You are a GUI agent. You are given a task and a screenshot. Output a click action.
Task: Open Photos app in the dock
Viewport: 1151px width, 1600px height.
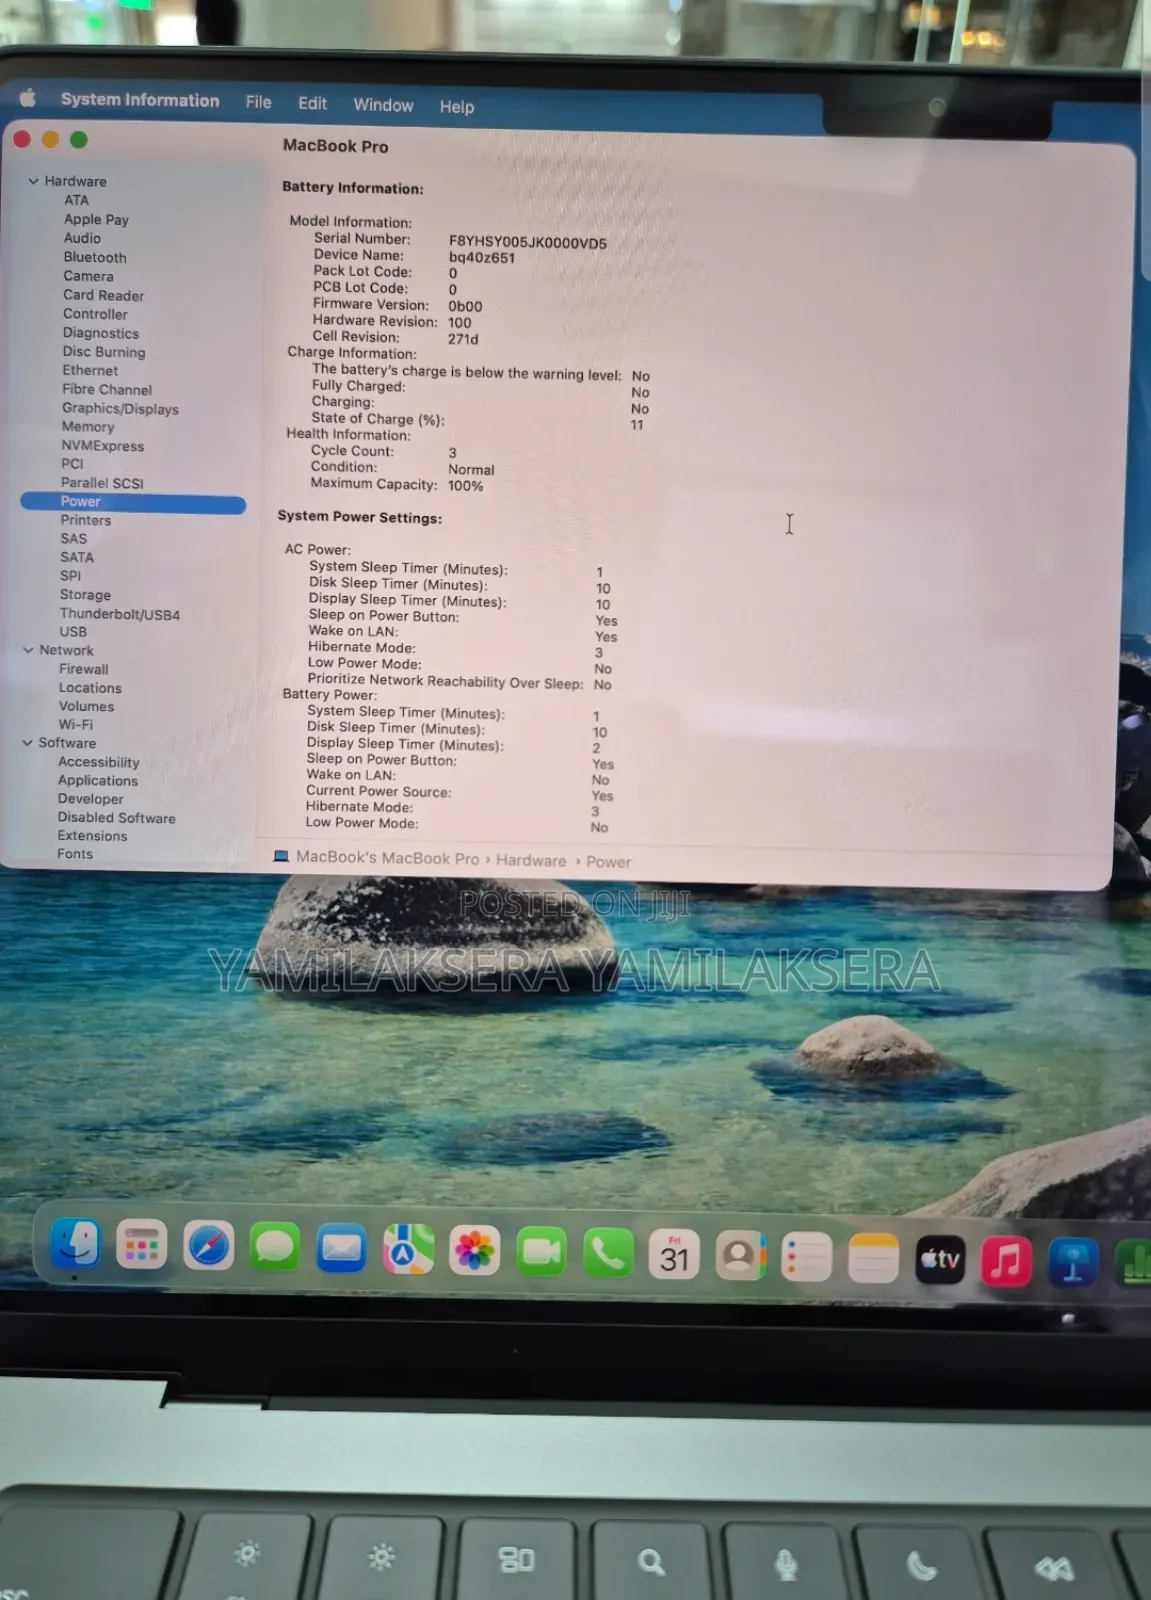(474, 1252)
